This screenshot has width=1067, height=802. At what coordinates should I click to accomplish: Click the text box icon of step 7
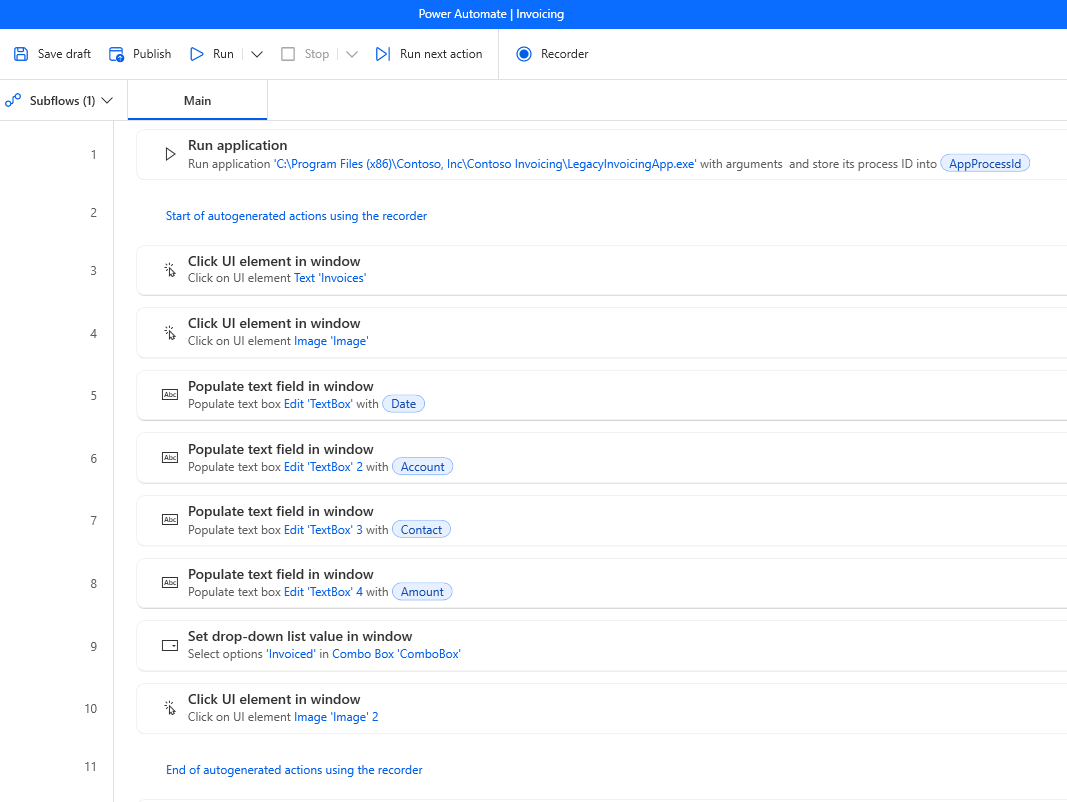169,520
